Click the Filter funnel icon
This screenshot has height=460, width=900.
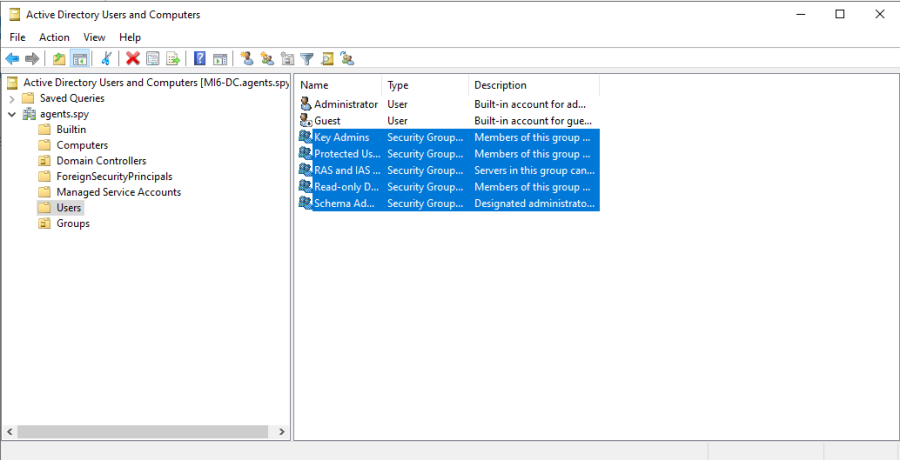[x=307, y=59]
